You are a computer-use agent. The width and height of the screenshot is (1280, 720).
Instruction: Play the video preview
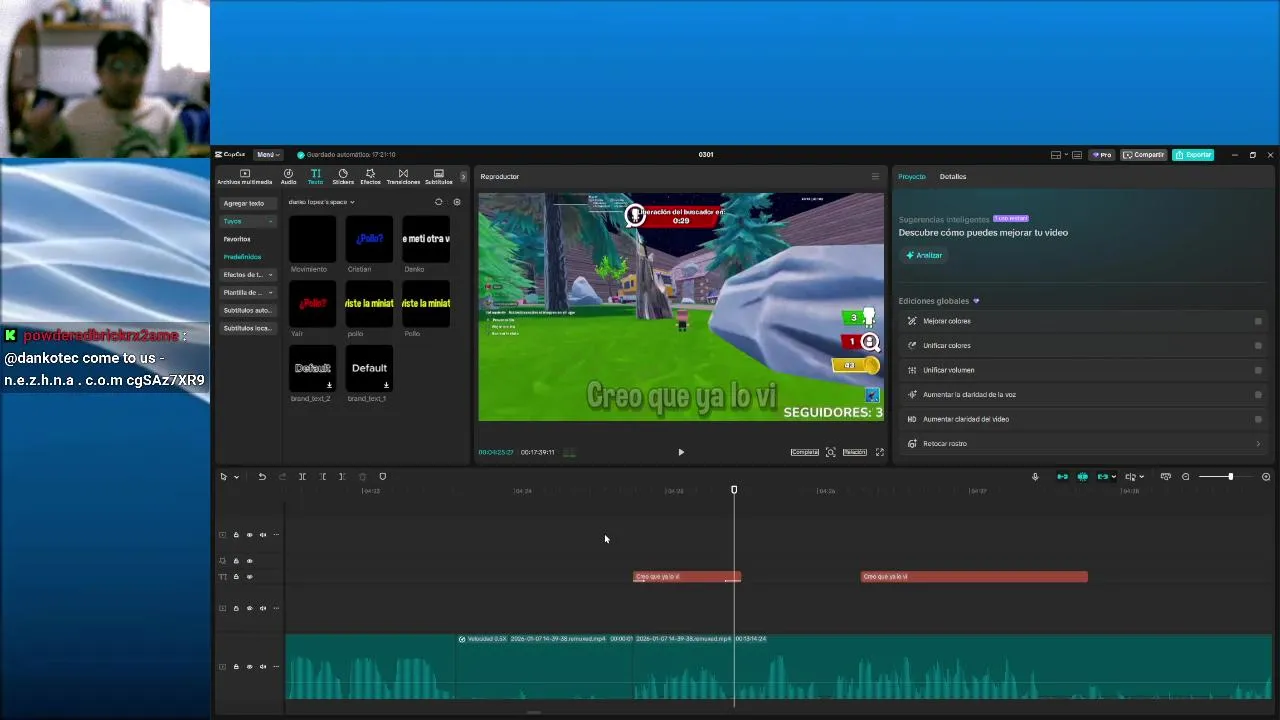(681, 452)
